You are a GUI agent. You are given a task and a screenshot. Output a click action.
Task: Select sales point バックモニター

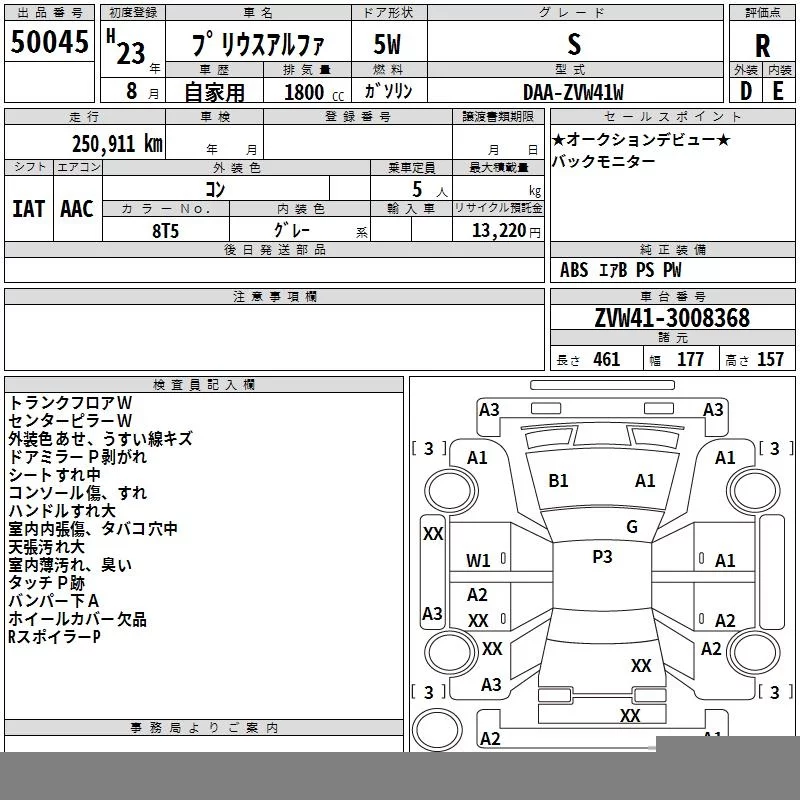click(x=603, y=162)
